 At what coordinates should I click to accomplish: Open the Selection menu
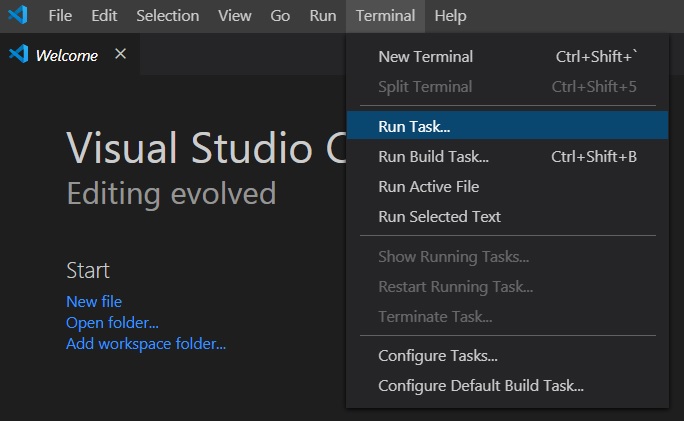167,16
